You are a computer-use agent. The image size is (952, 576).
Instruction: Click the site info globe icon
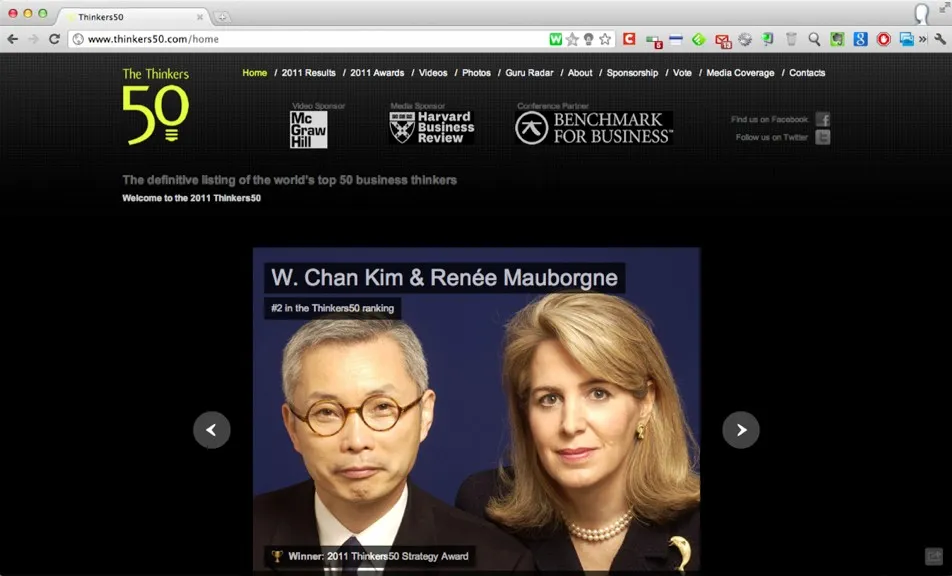[78, 39]
